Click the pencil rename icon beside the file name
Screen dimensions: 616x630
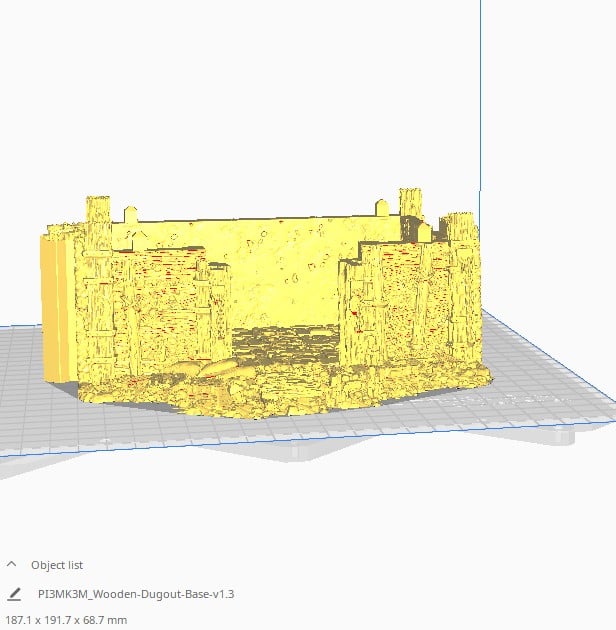[x=14, y=594]
